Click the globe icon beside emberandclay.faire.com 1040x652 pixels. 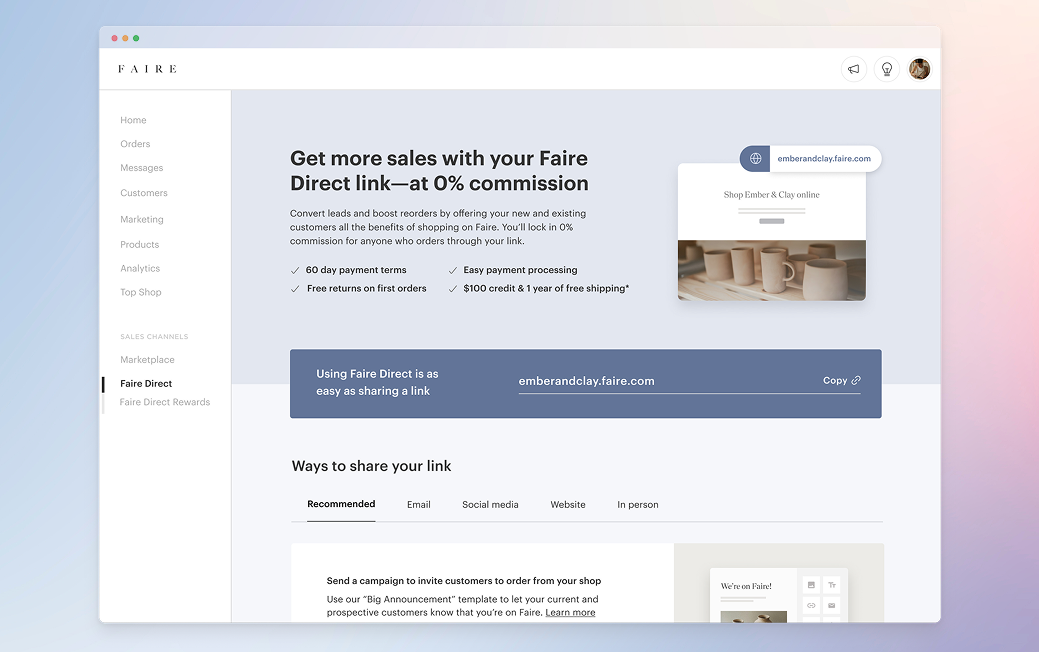tap(755, 159)
